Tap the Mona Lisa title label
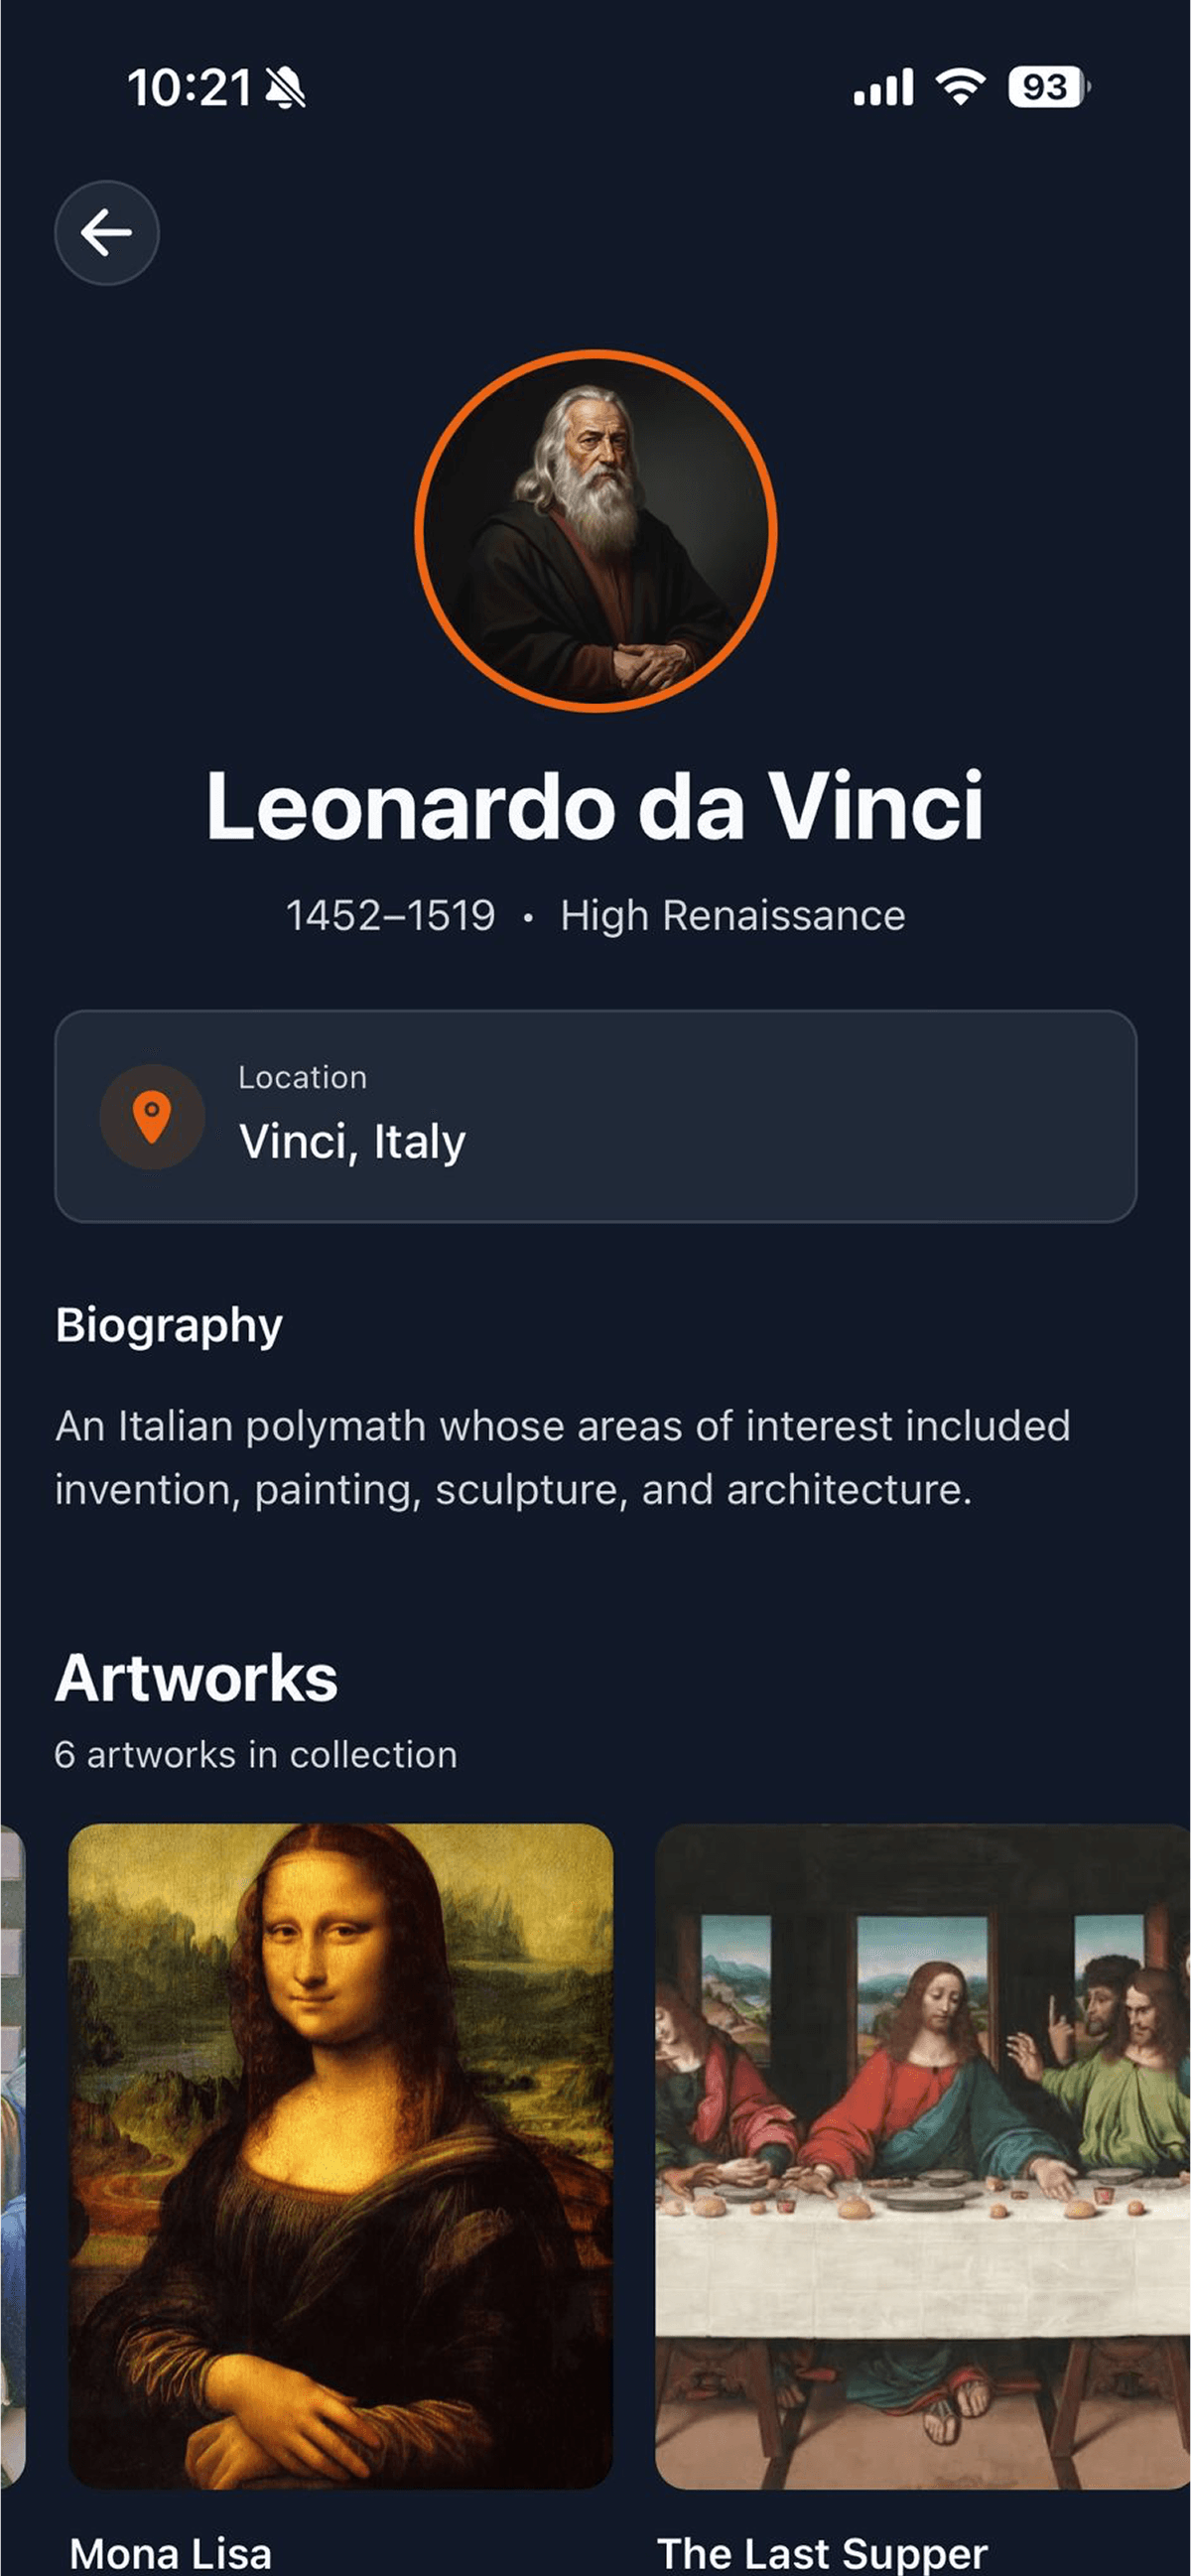 [171, 2552]
